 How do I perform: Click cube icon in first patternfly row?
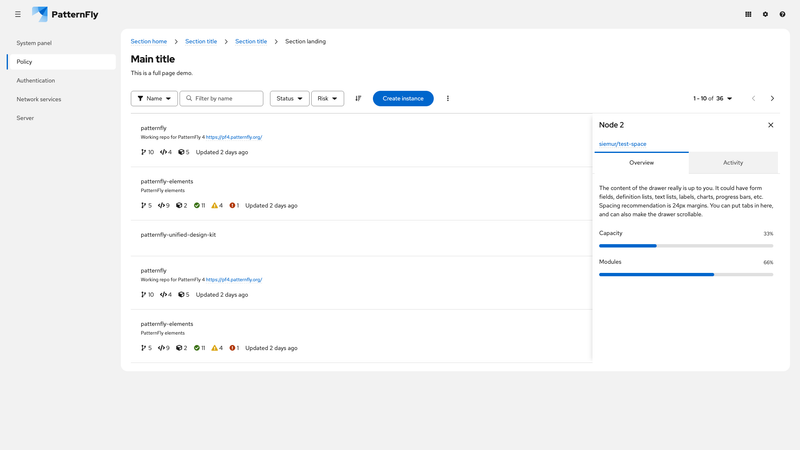[x=181, y=152]
